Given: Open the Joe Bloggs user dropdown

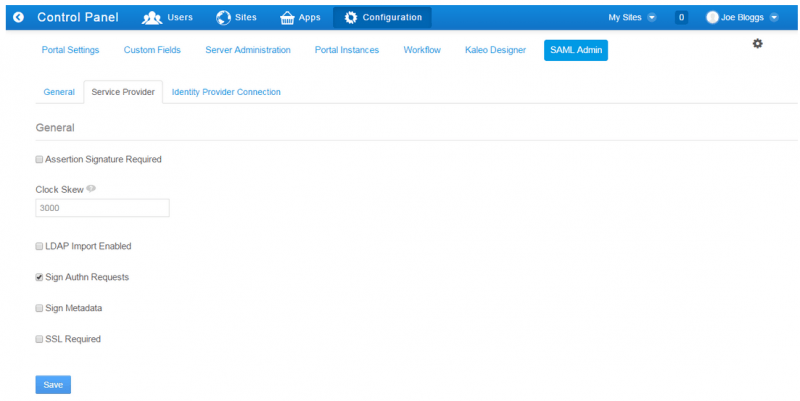Looking at the screenshot, I should (x=742, y=17).
